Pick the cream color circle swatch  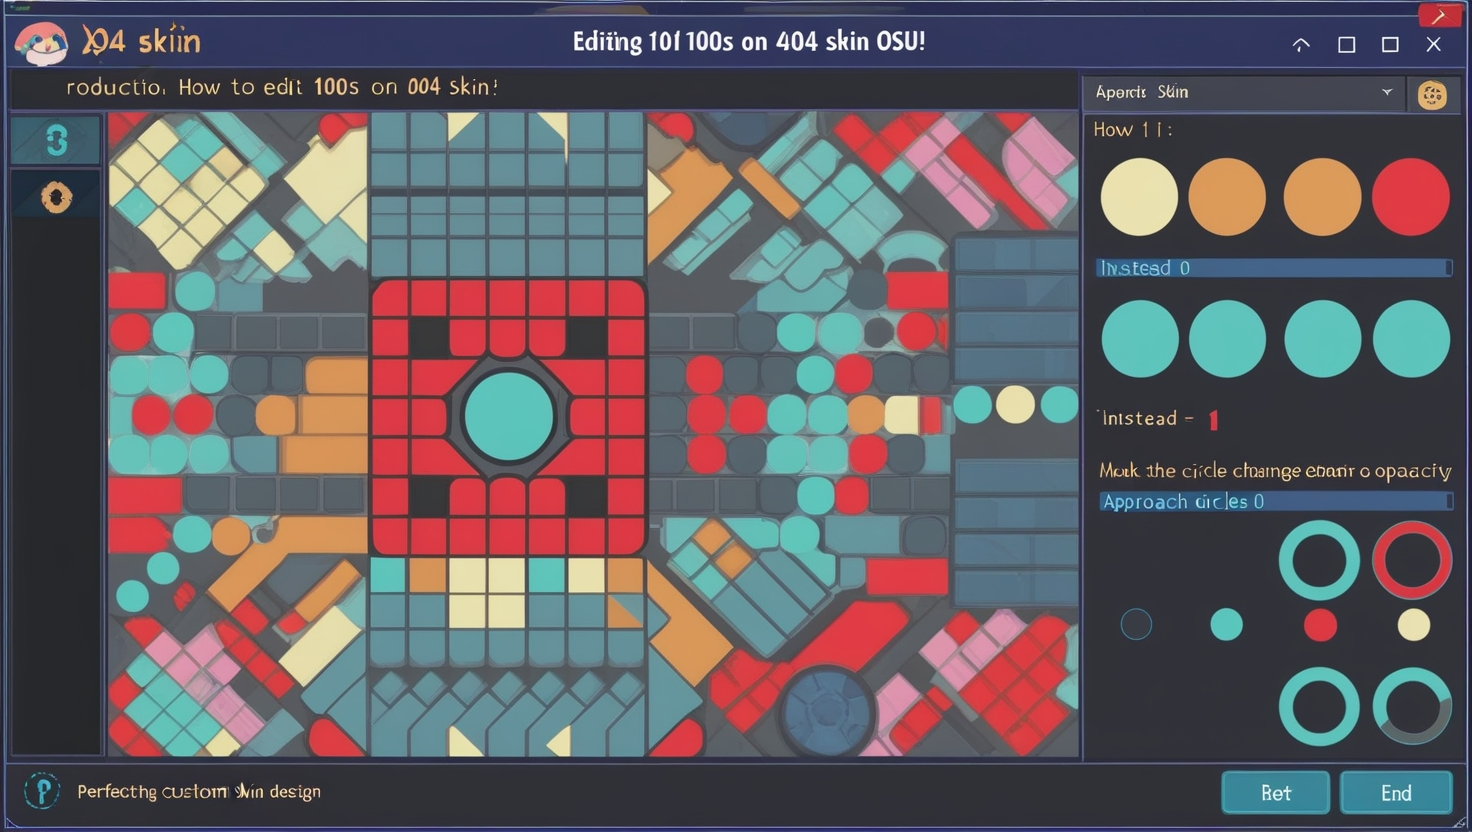pyautogui.click(x=1139, y=197)
